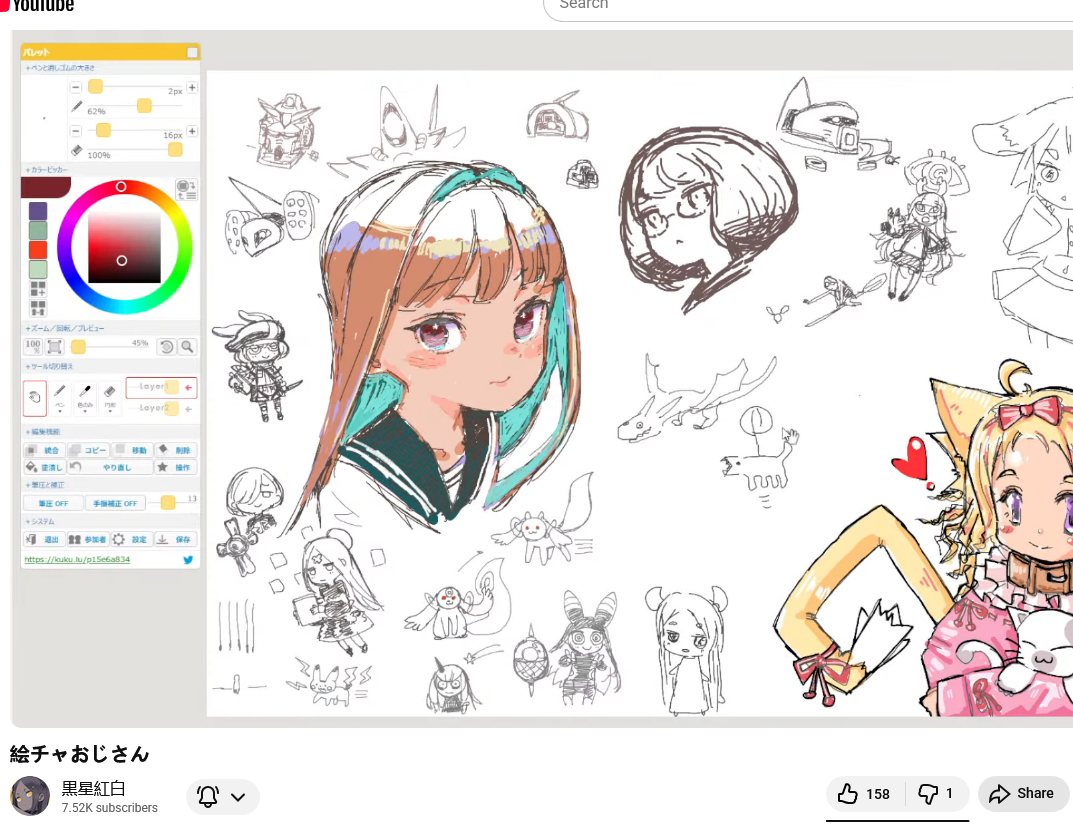Image resolution: width=1073 pixels, height=825 pixels.
Task: Open the 黒星紅白 channel name
Action: click(x=93, y=789)
